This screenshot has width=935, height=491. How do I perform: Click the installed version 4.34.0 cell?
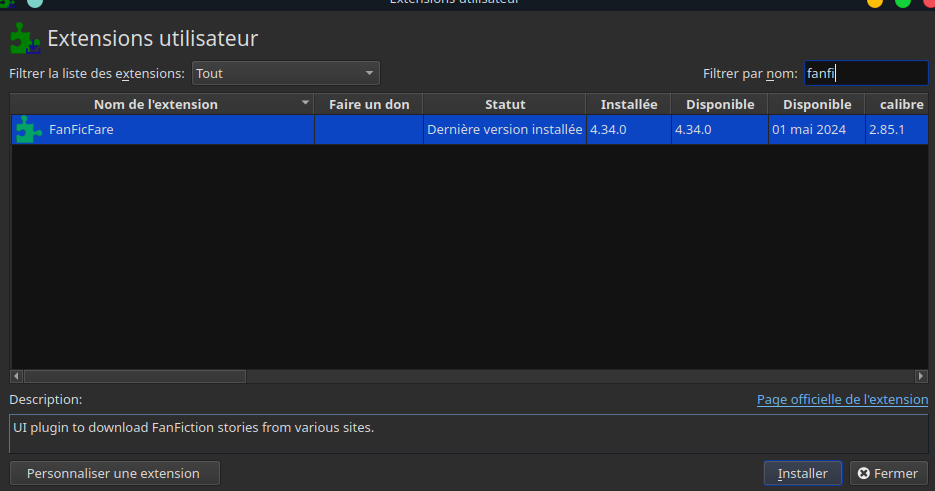629,129
